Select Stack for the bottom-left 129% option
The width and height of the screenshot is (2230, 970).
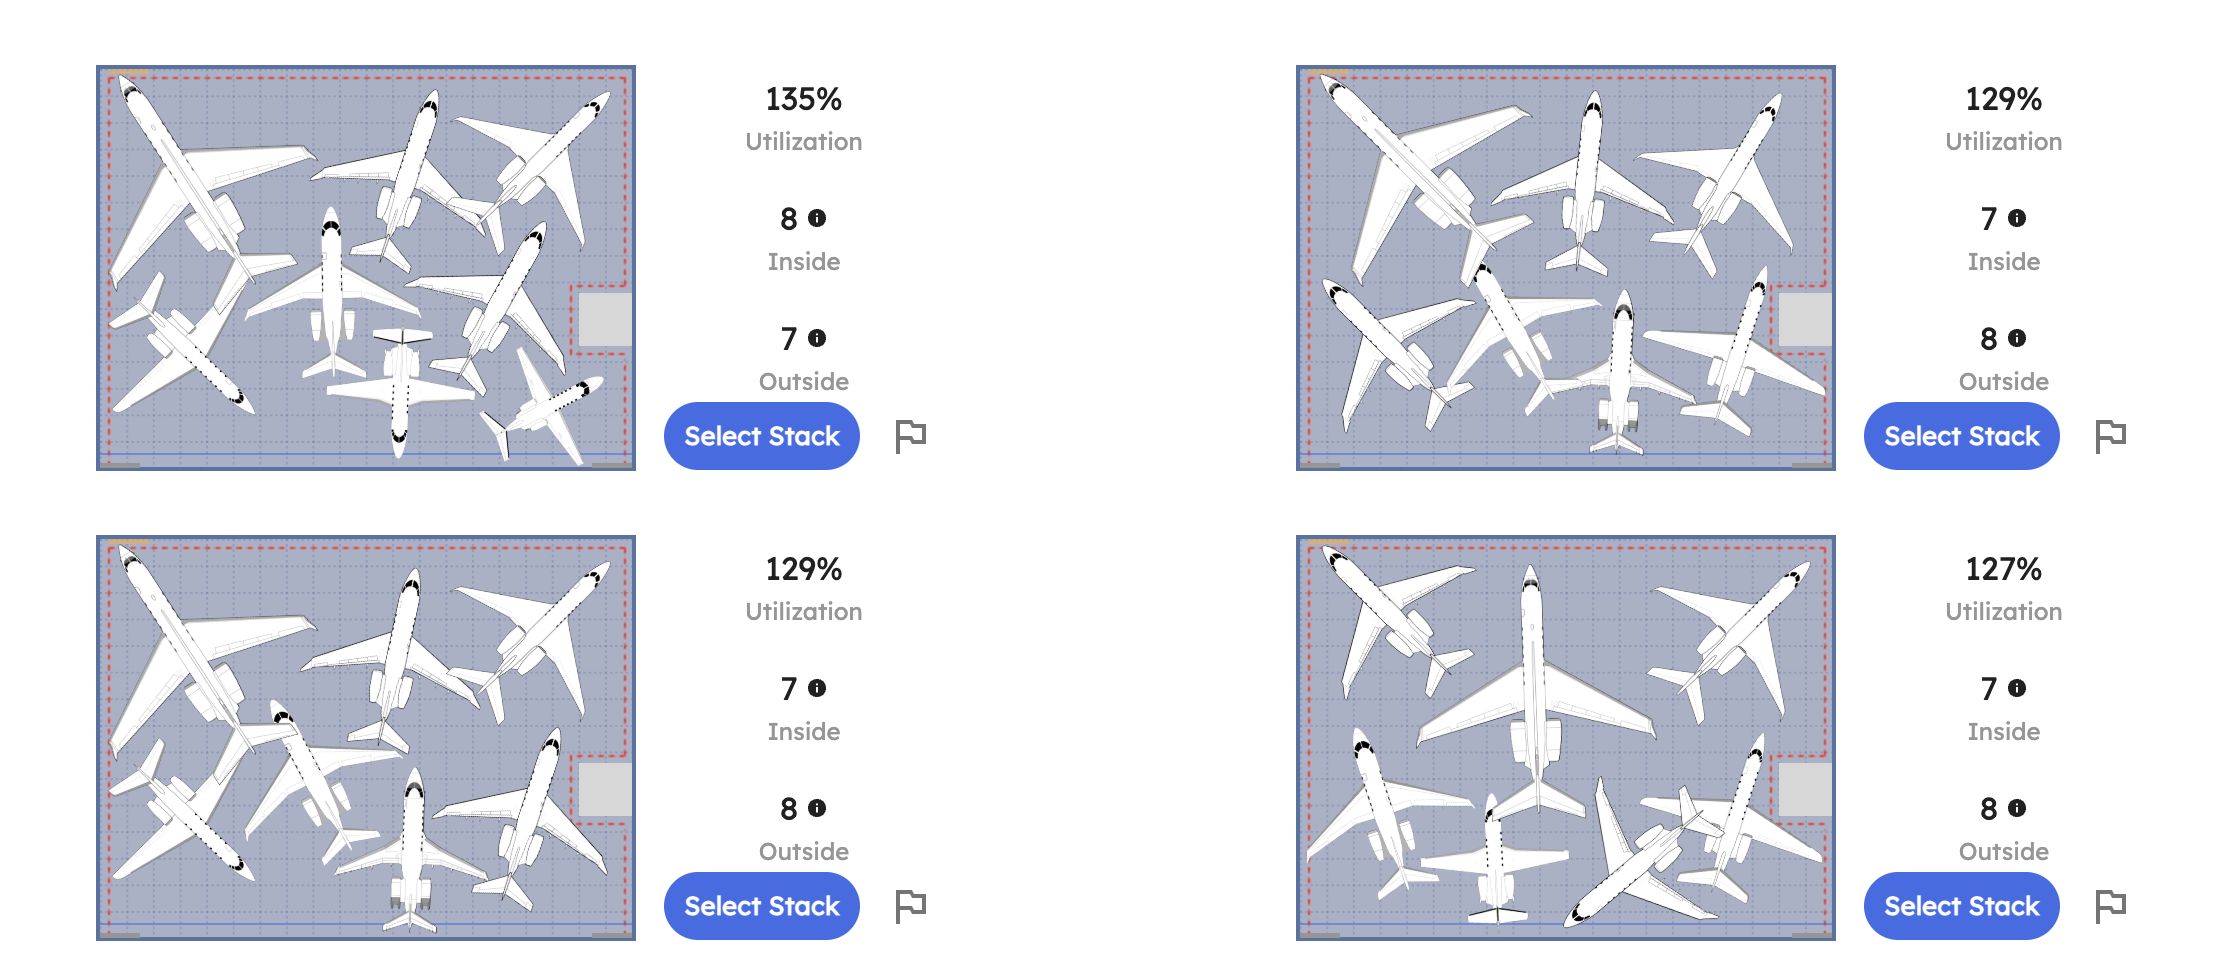pyautogui.click(x=761, y=905)
